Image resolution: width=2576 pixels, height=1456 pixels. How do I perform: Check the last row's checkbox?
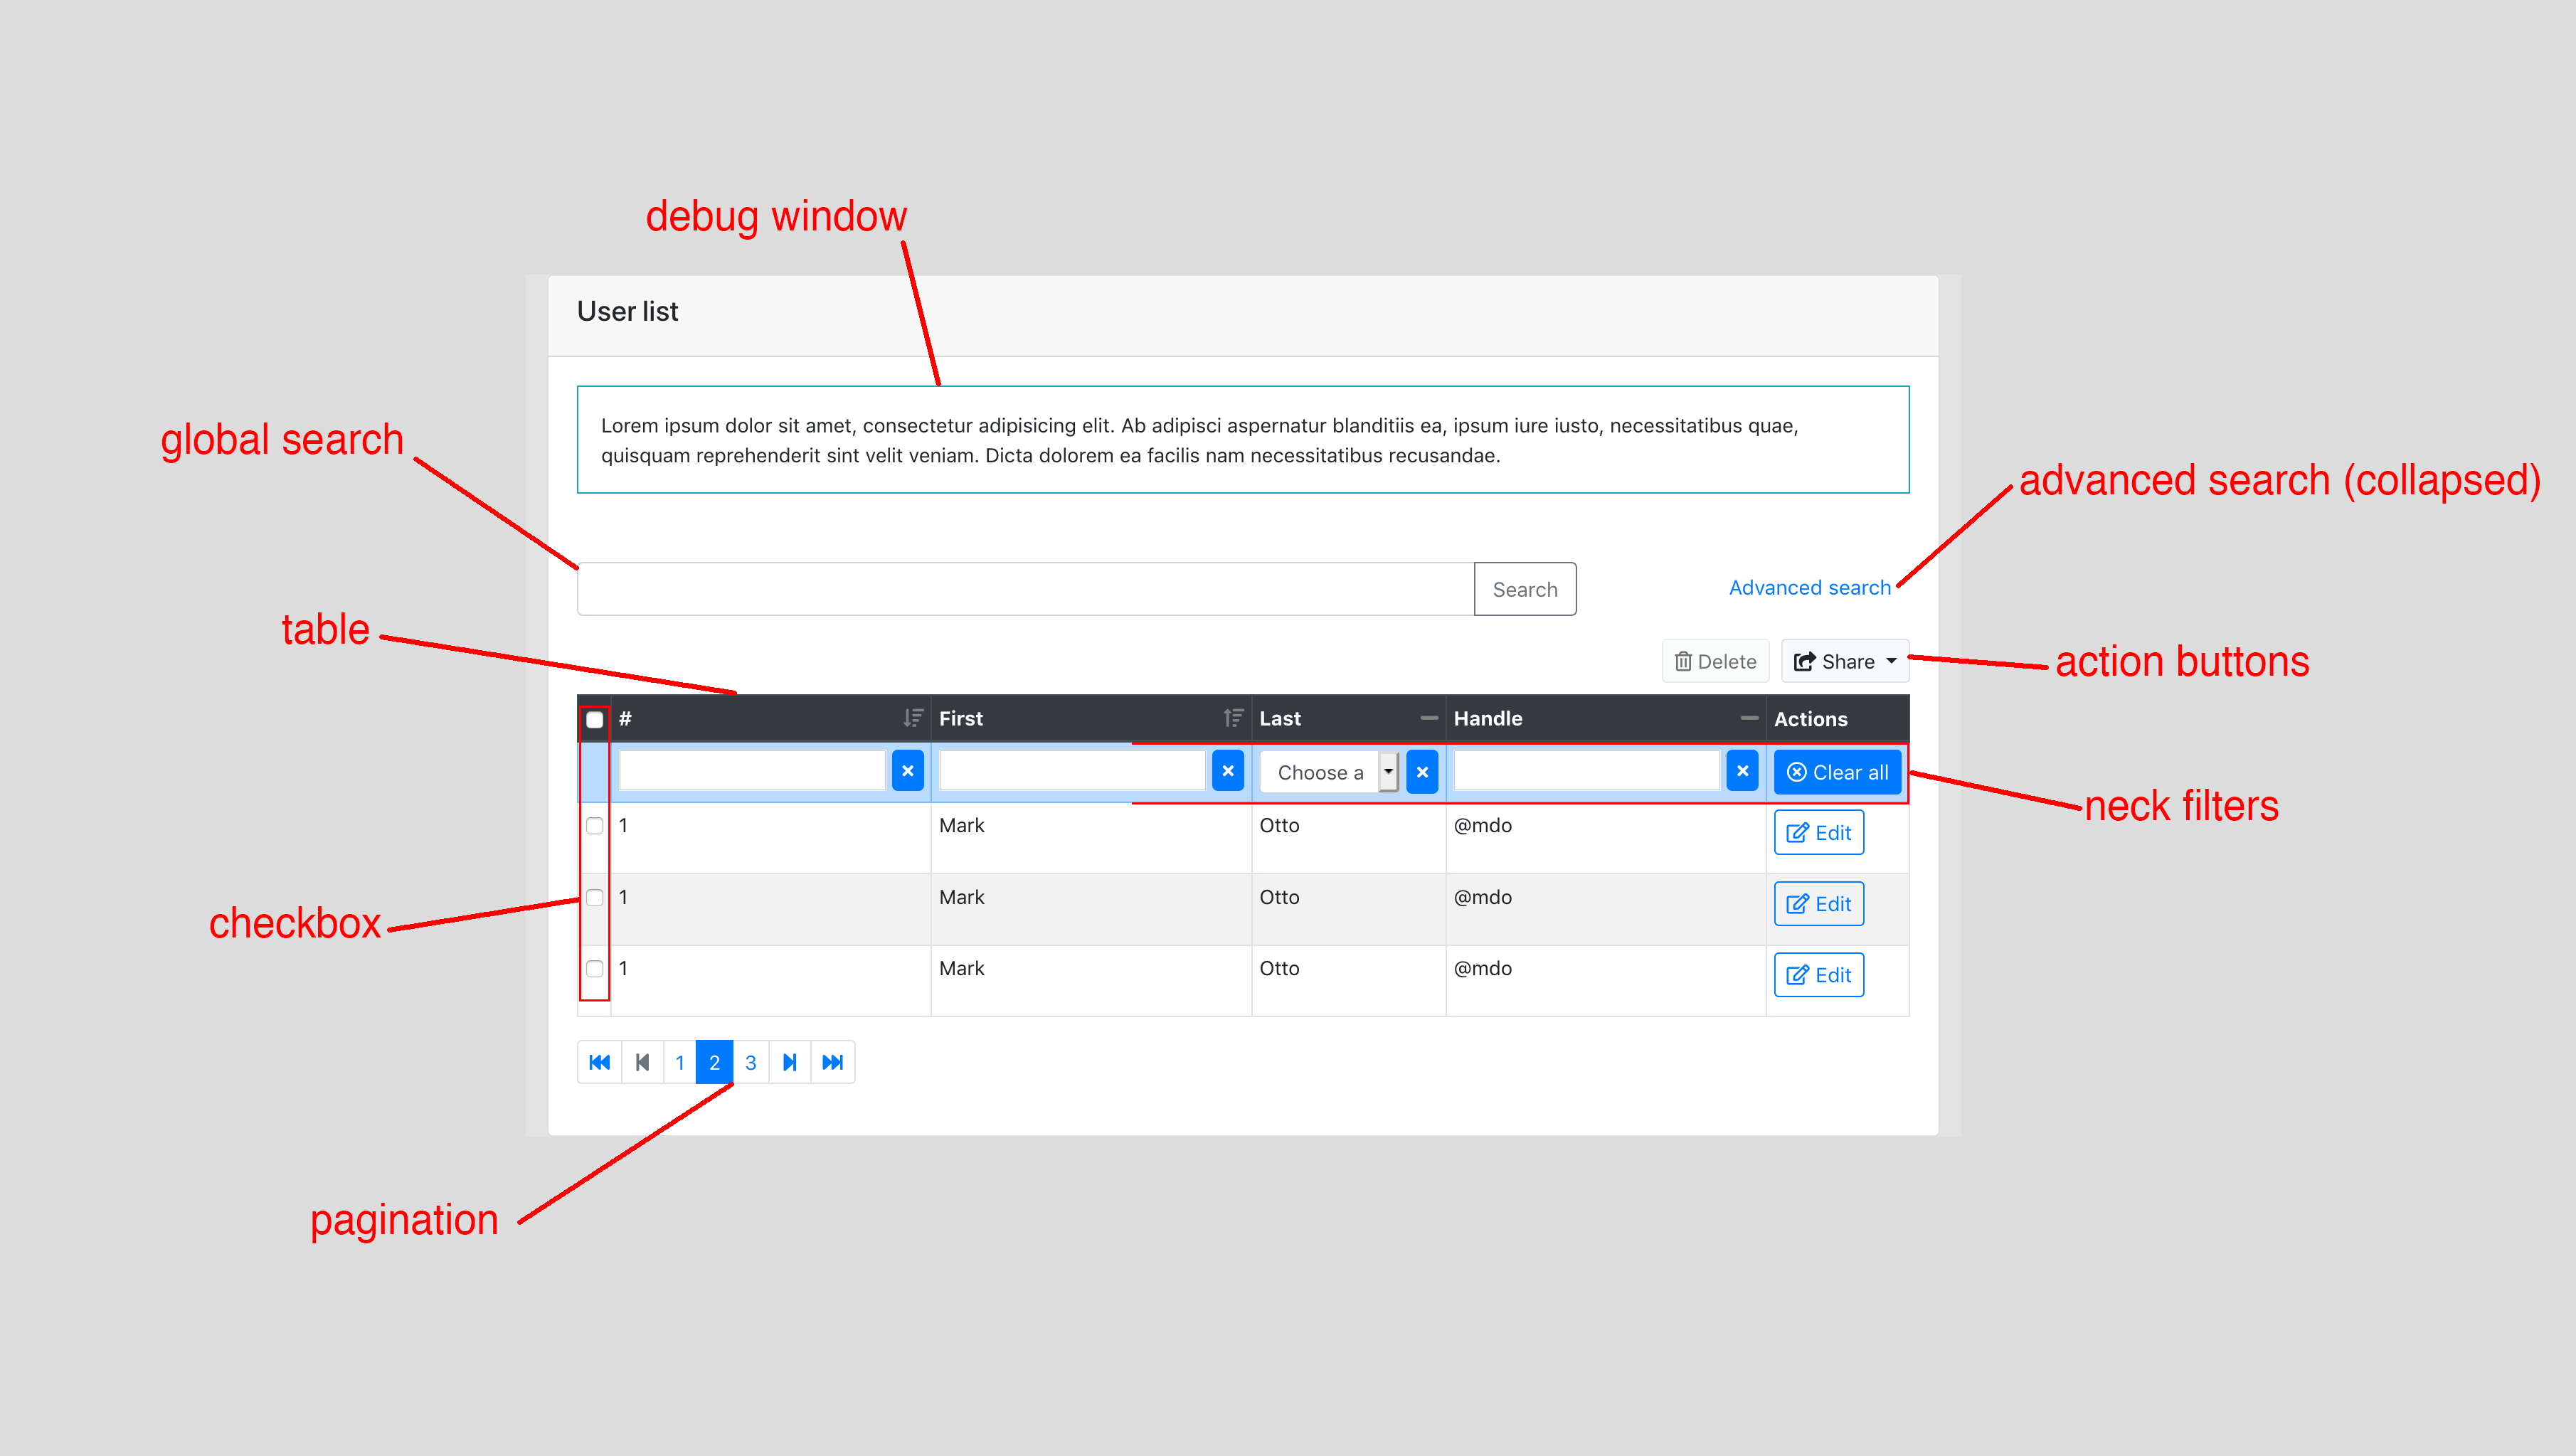(x=593, y=968)
